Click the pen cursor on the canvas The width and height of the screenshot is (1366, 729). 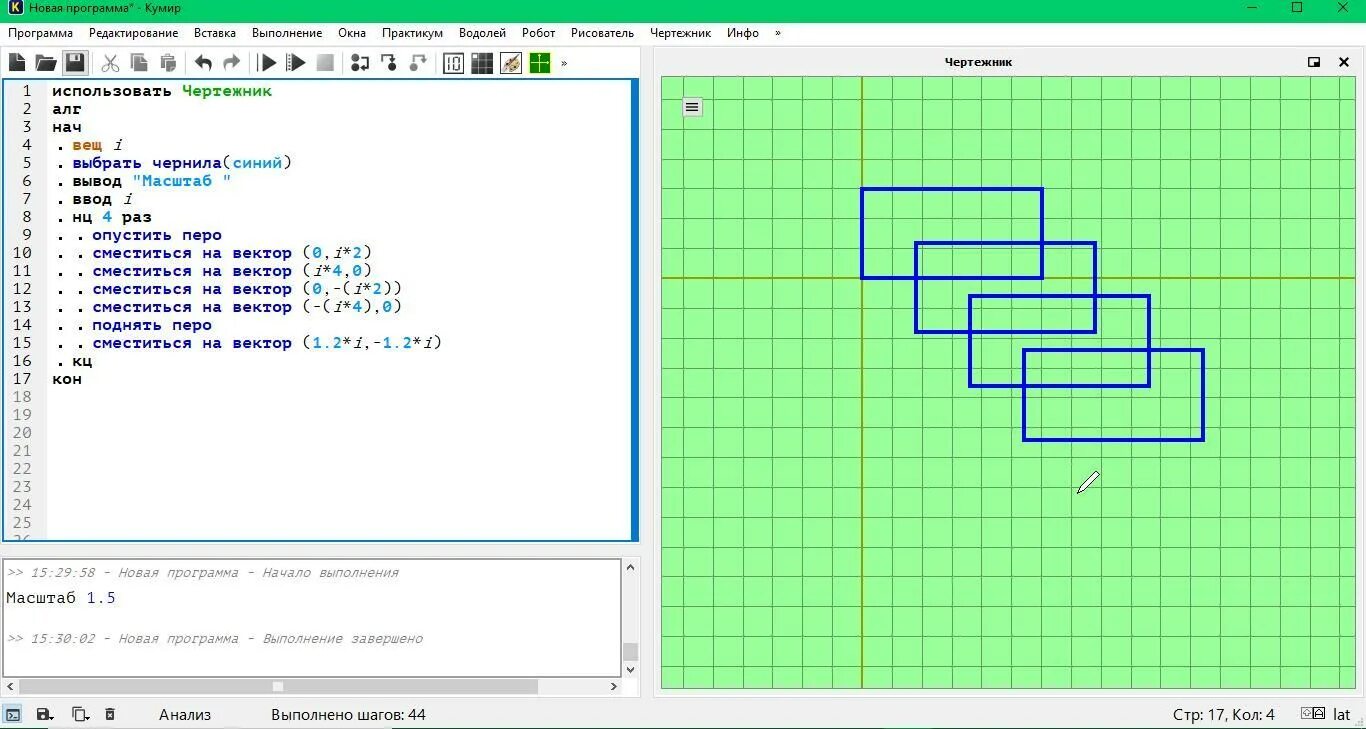tap(1088, 483)
